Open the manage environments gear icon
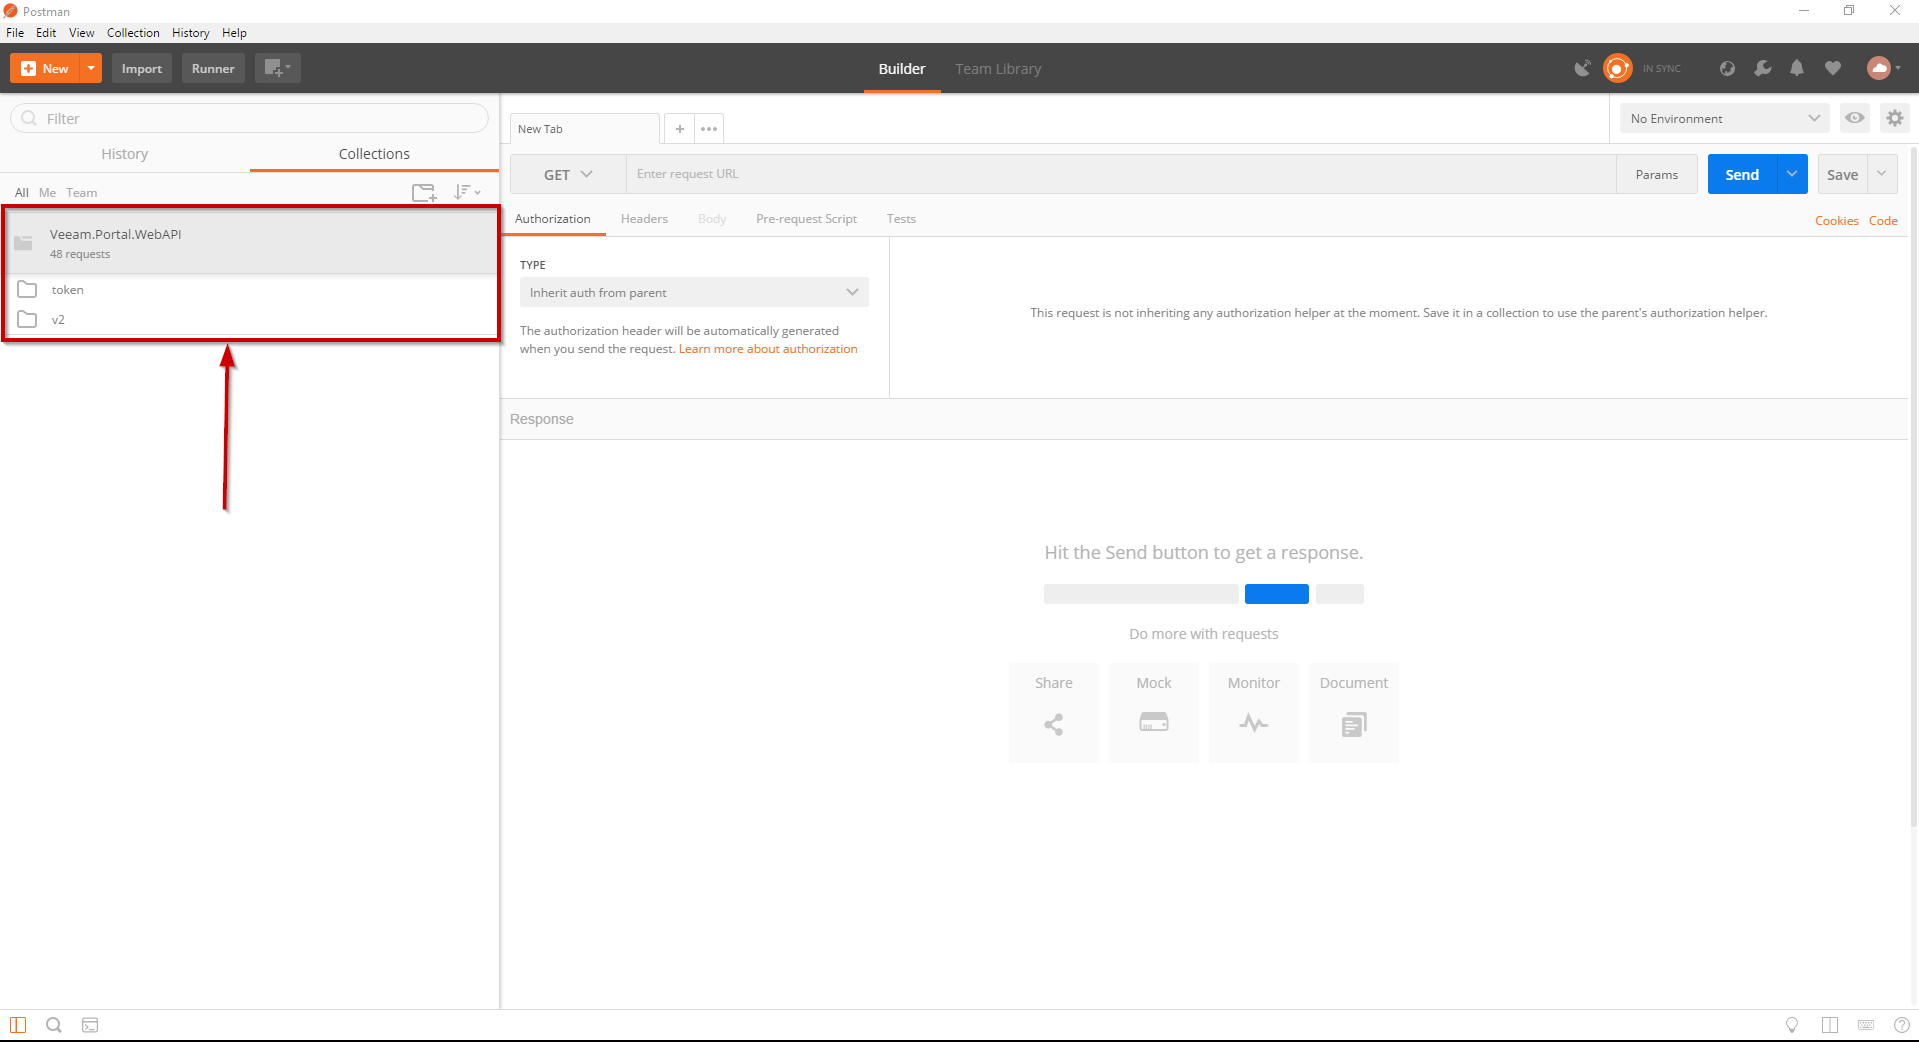 (1895, 118)
